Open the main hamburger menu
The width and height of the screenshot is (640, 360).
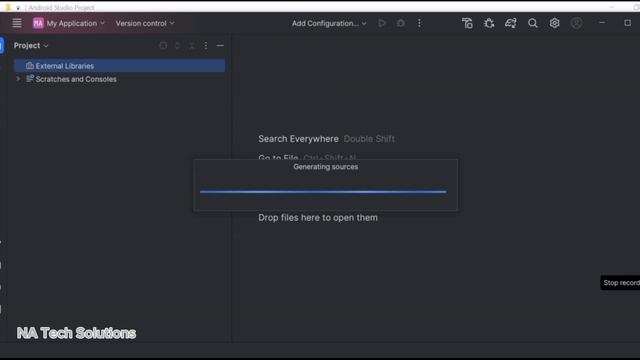click(17, 23)
